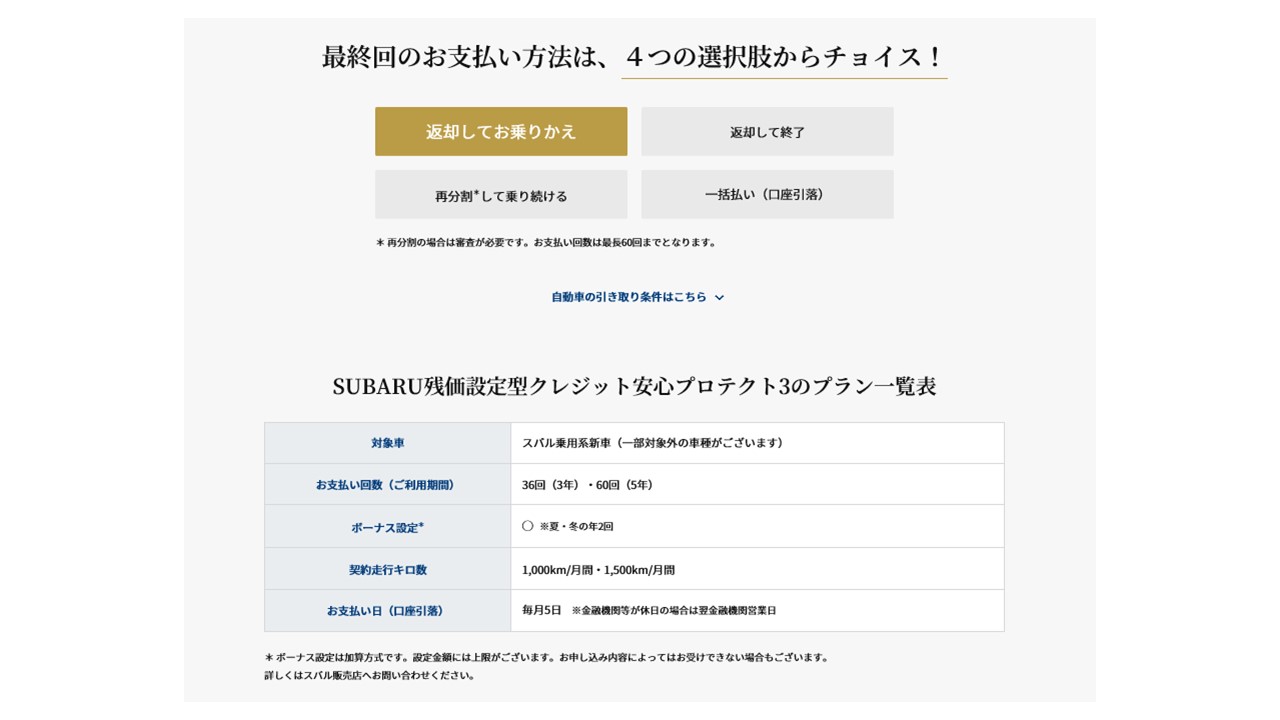This screenshot has height=720, width=1280.
Task: Choose the 再分割して乗り続ける option
Action: [x=501, y=195]
